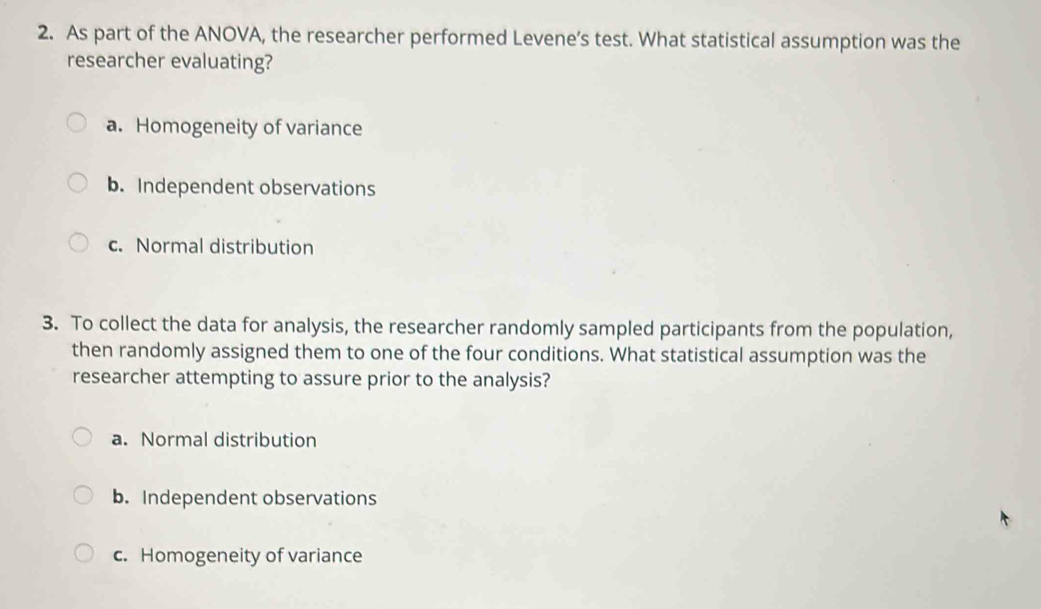Select radio button for 'Homogeneity of variance' in question 2
1041x609 pixels.
76,120
